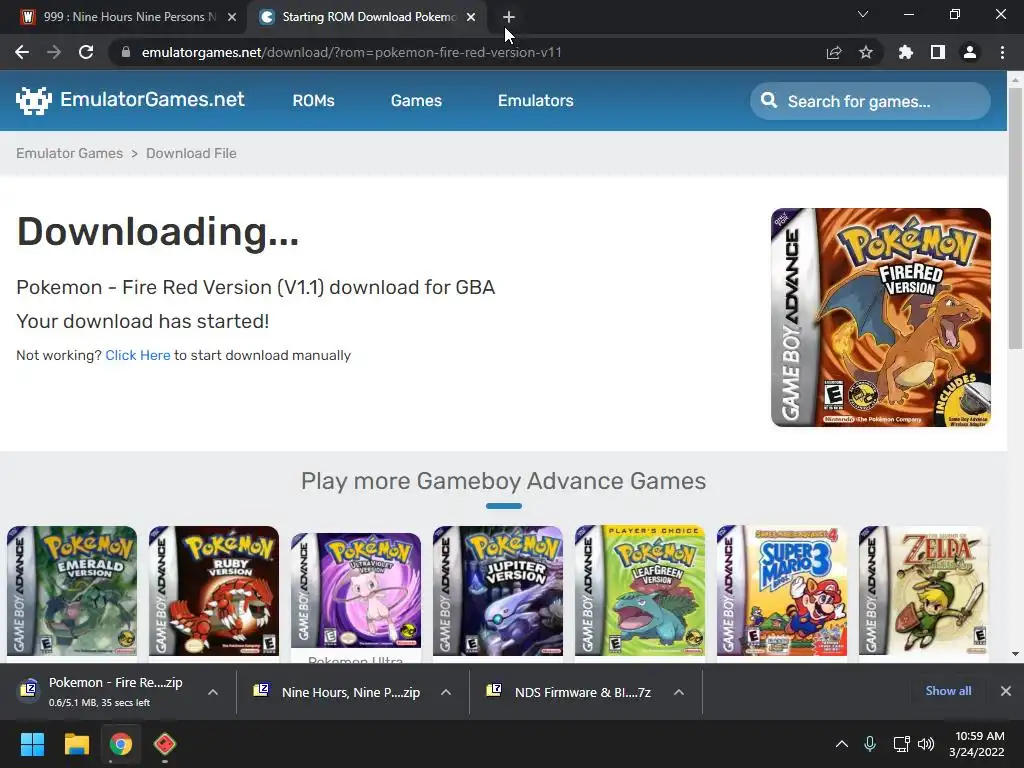The image size is (1024, 768).
Task: Close the 999 Nine Hours tab
Action: pos(232,17)
